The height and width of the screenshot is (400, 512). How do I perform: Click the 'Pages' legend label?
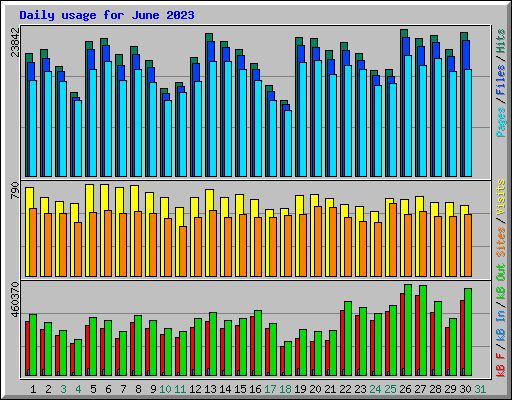501,122
